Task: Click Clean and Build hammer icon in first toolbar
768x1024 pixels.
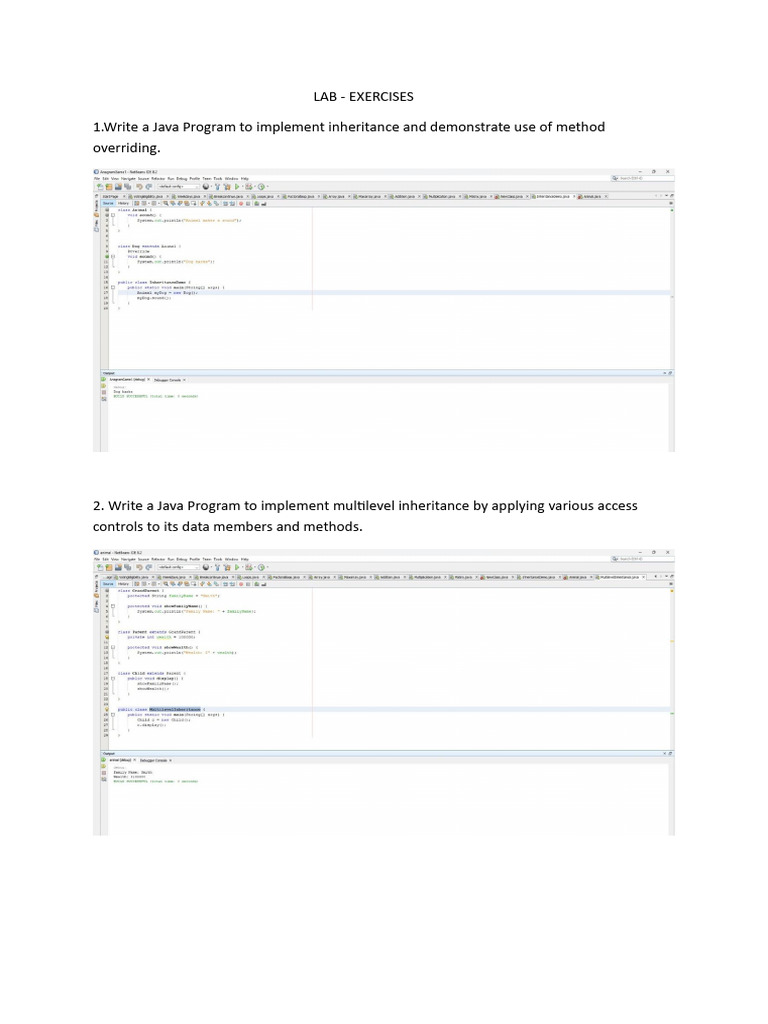Action: [x=227, y=186]
